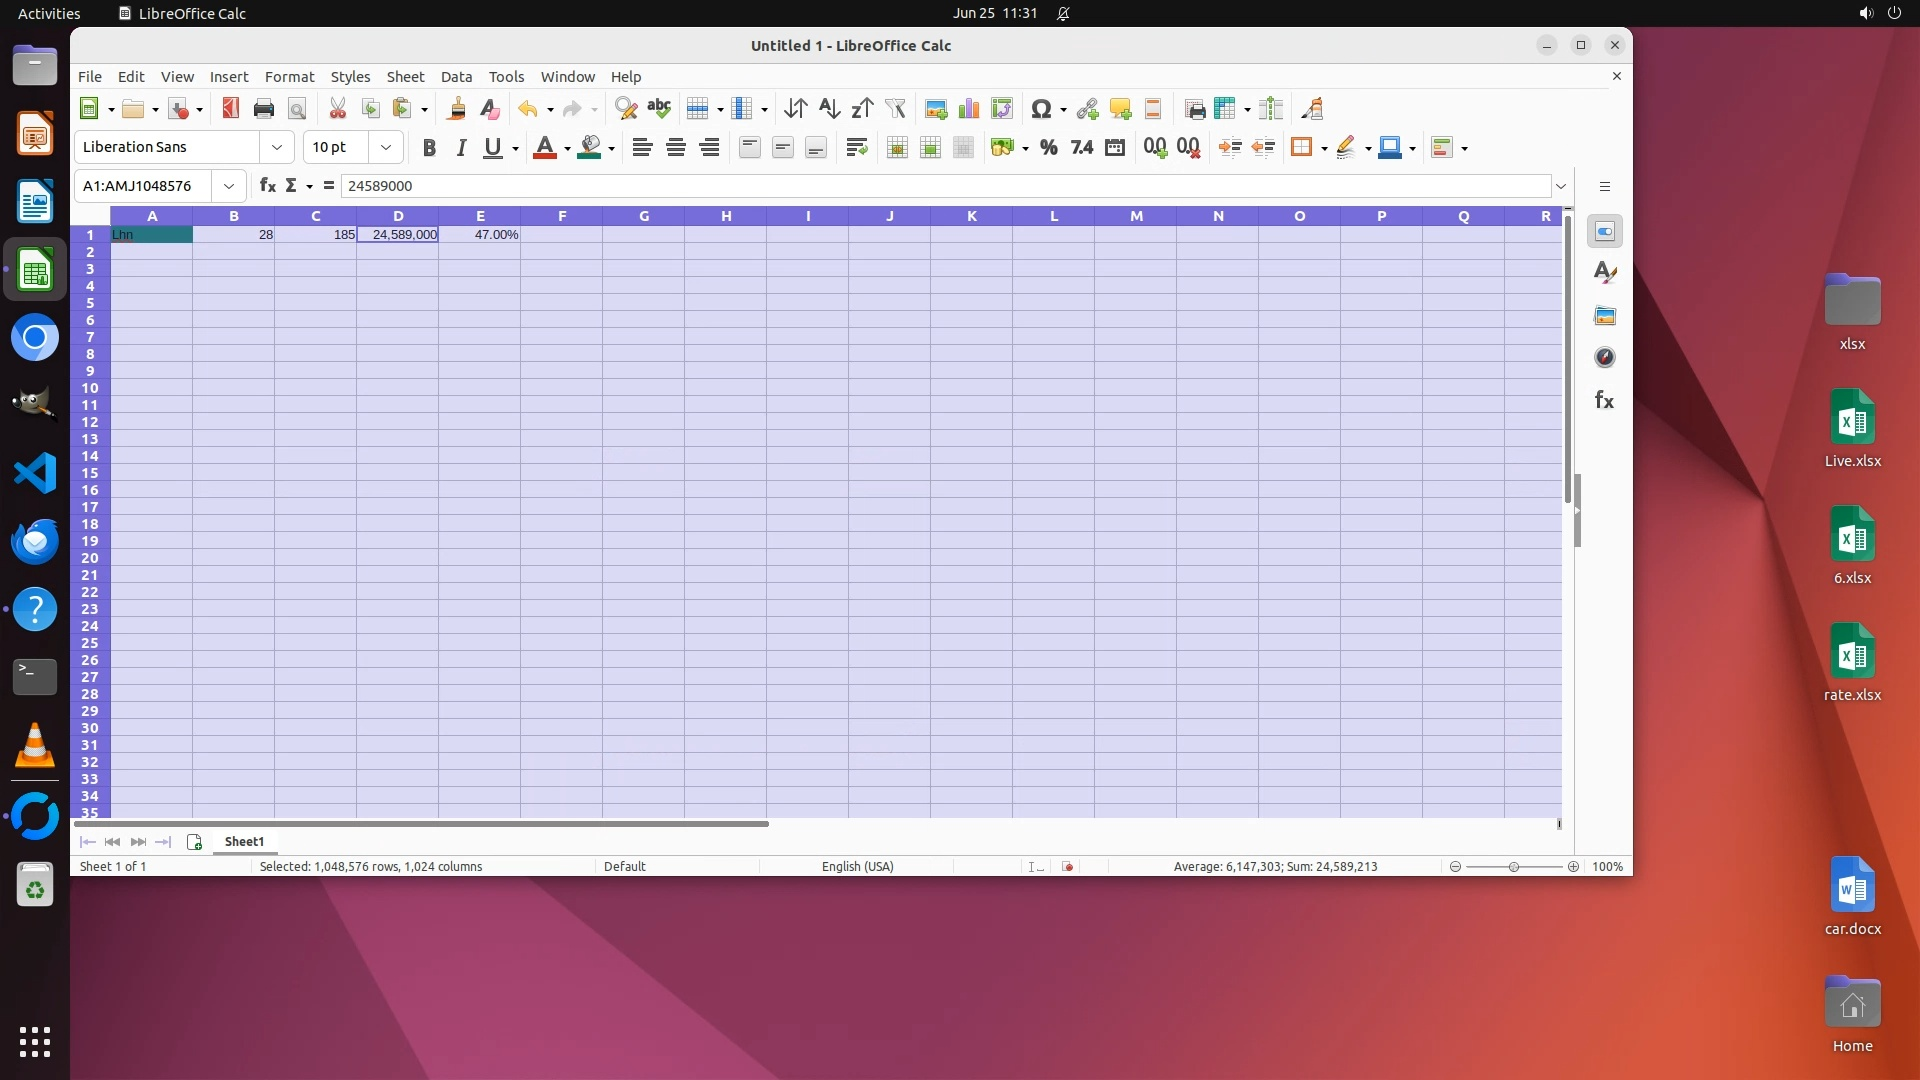The height and width of the screenshot is (1080, 1920).
Task: Toggle Bold formatting
Action: [429, 148]
